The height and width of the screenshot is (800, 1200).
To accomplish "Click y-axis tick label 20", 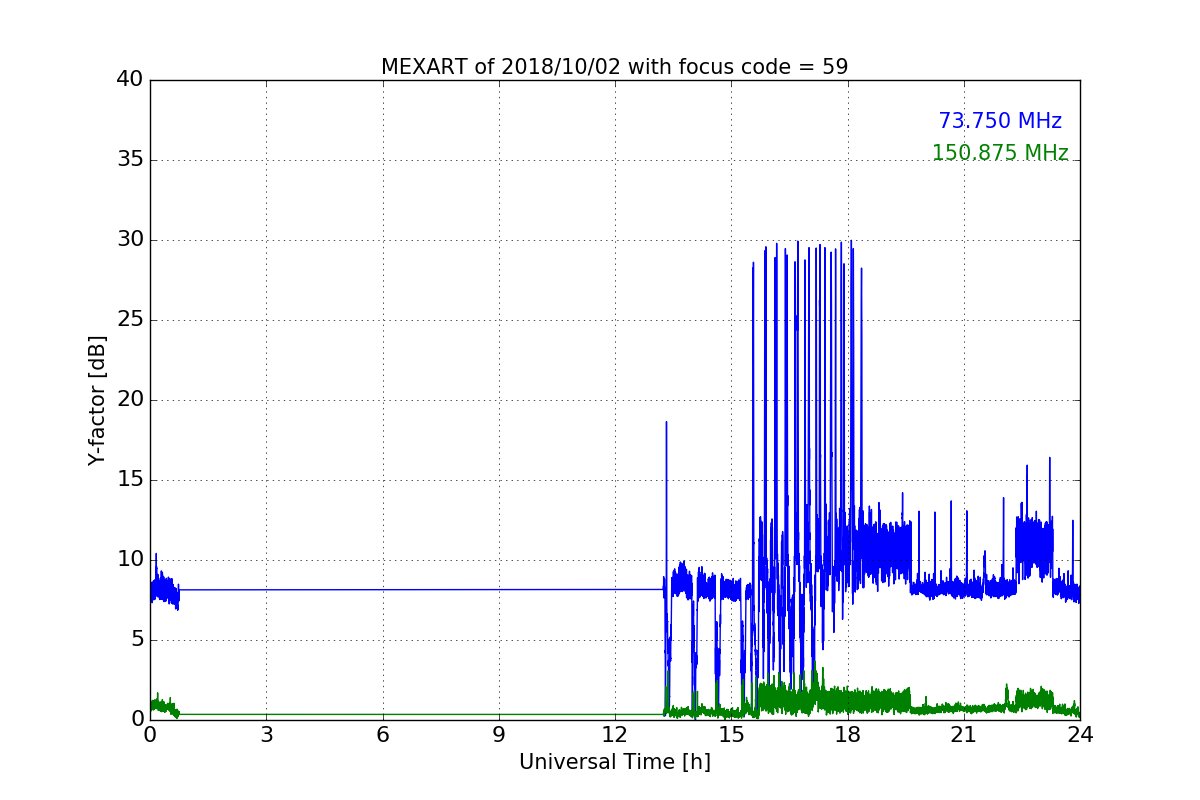I will point(130,399).
